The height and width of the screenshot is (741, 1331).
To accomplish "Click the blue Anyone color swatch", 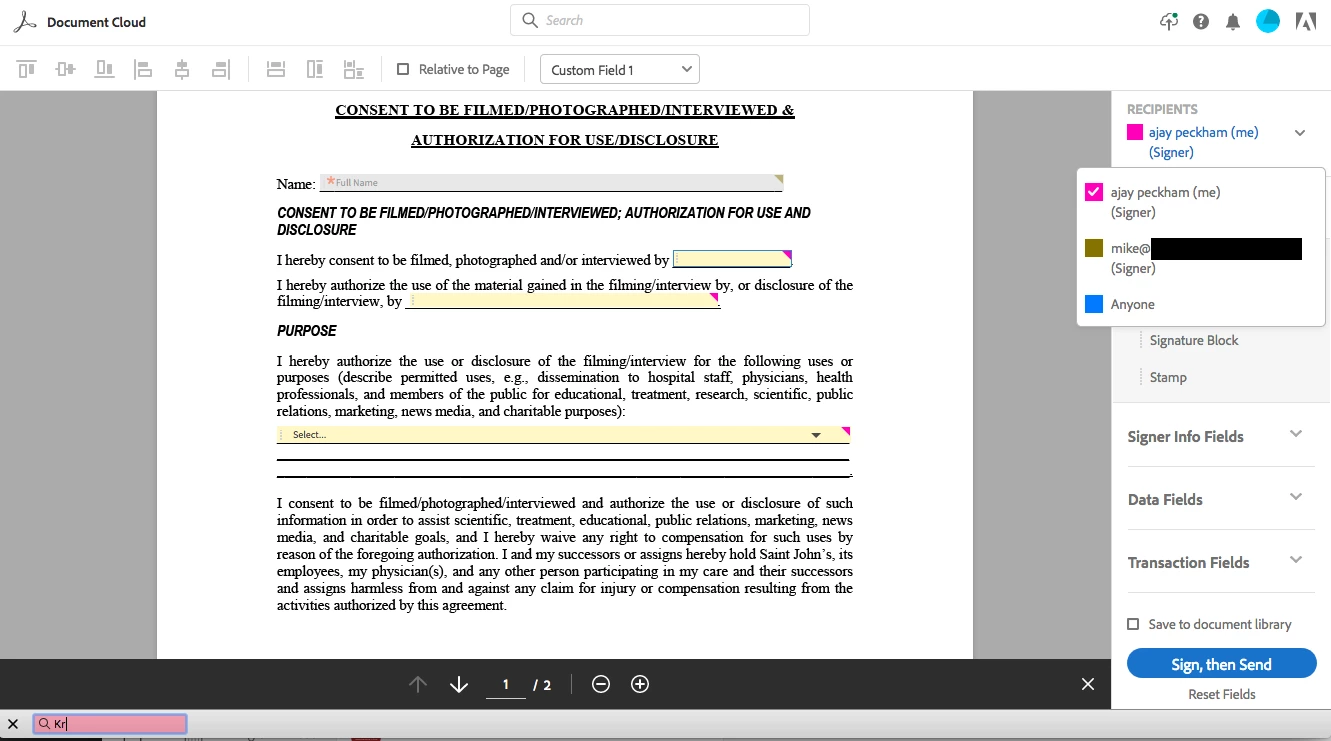I will pos(1094,304).
